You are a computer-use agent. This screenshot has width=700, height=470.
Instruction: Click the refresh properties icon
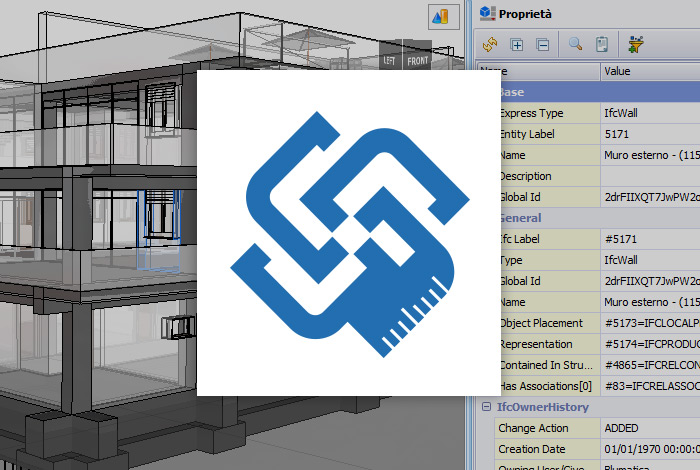pos(490,44)
